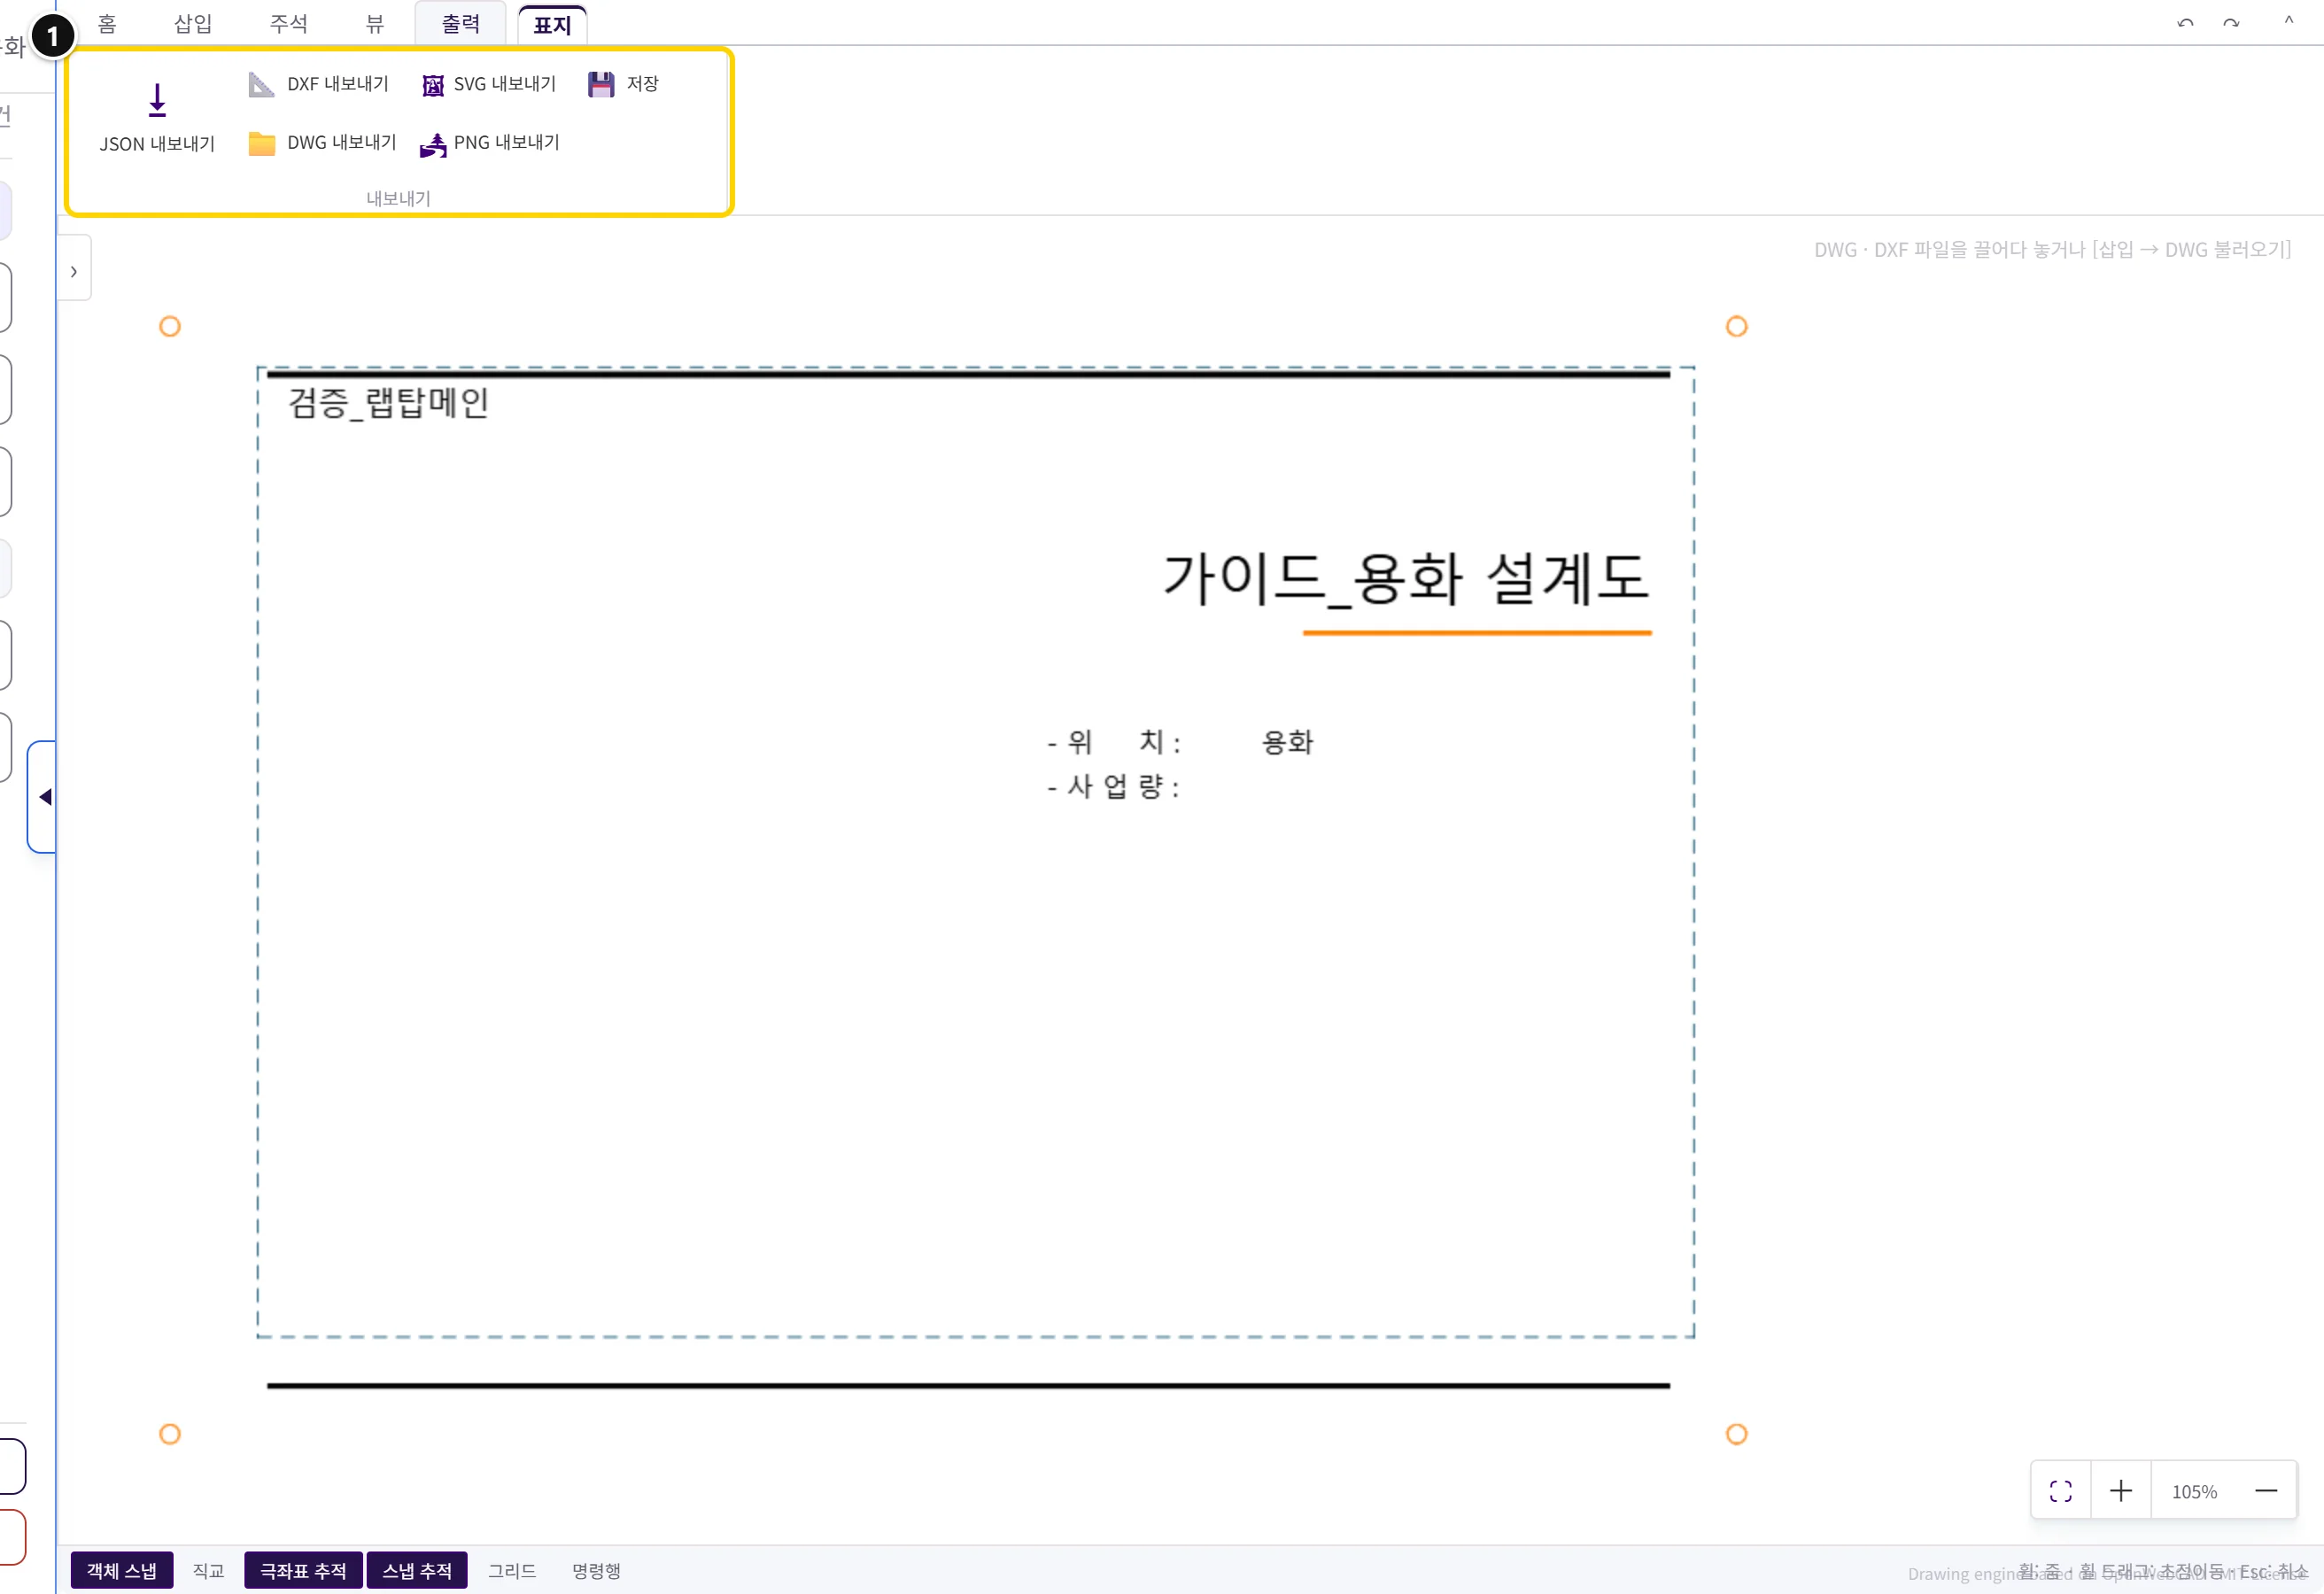
Task: Zoom out with the minus button
Action: 2266,1490
